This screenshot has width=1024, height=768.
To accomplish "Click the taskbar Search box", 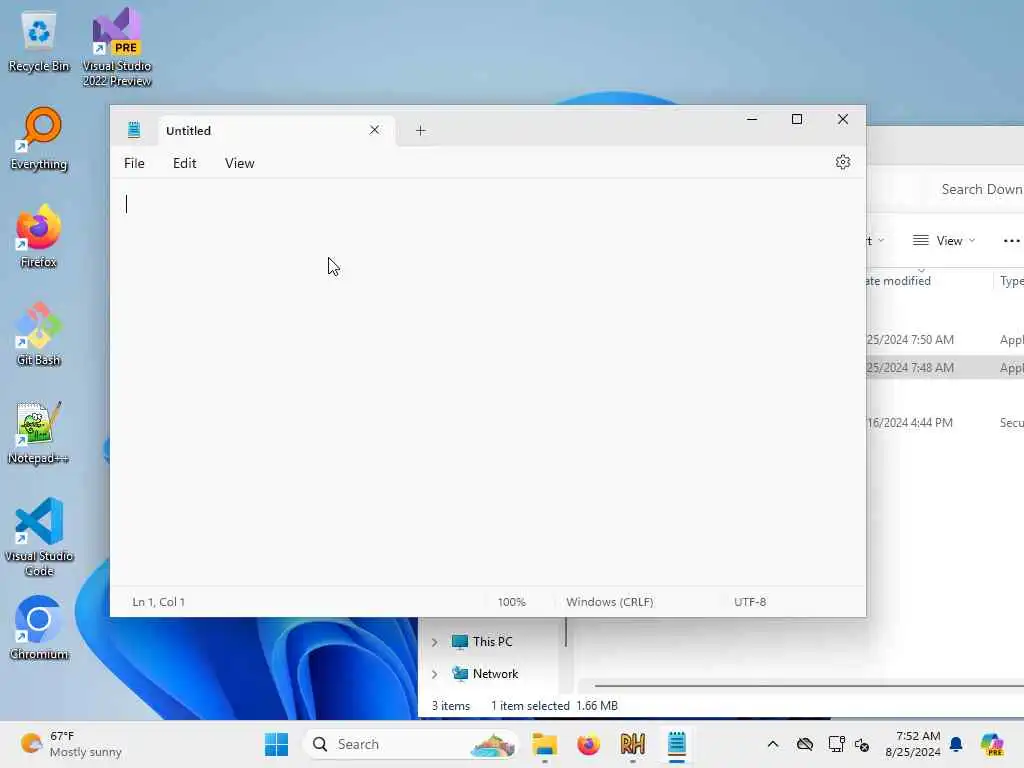I will click(410, 744).
